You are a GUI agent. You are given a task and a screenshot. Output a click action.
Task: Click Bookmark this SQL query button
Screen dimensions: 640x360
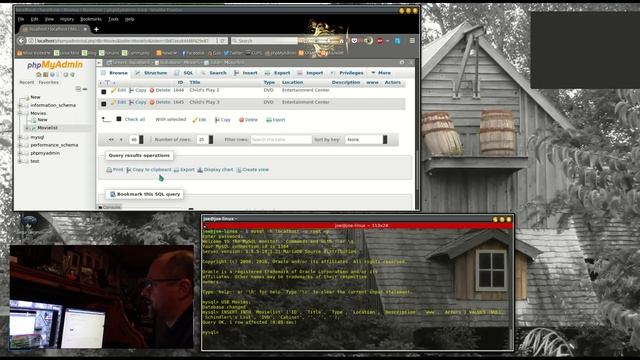point(145,194)
